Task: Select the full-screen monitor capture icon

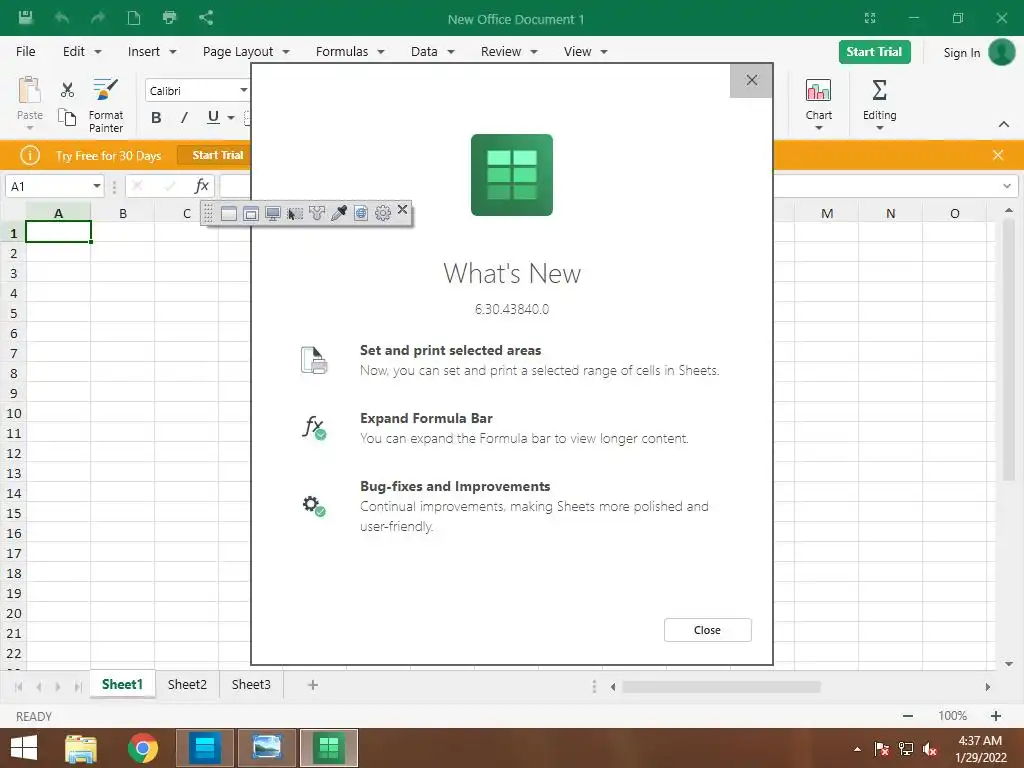Action: click(273, 214)
